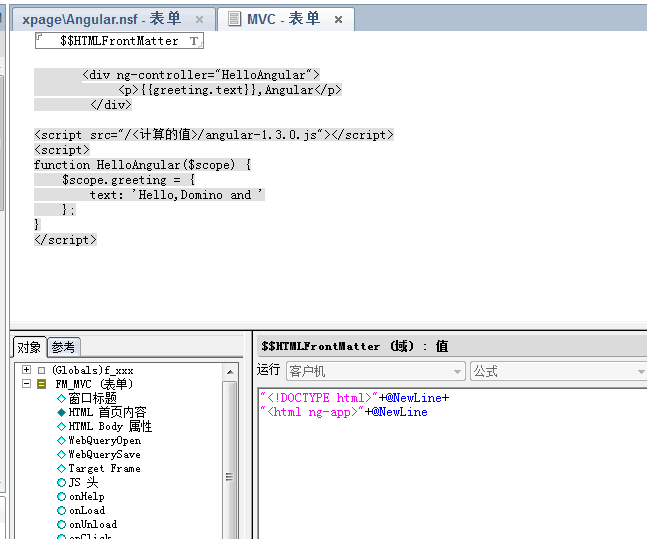Click the div ng-controller line
This screenshot has height=539, width=647.
201,75
